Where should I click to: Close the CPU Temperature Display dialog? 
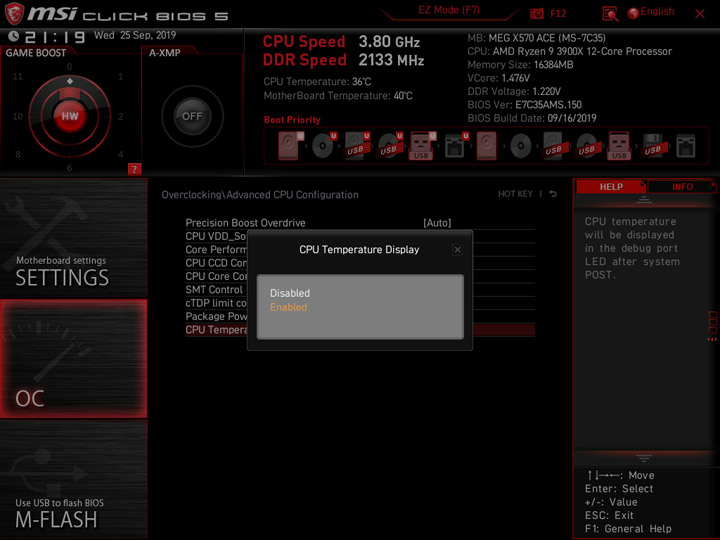tap(457, 250)
